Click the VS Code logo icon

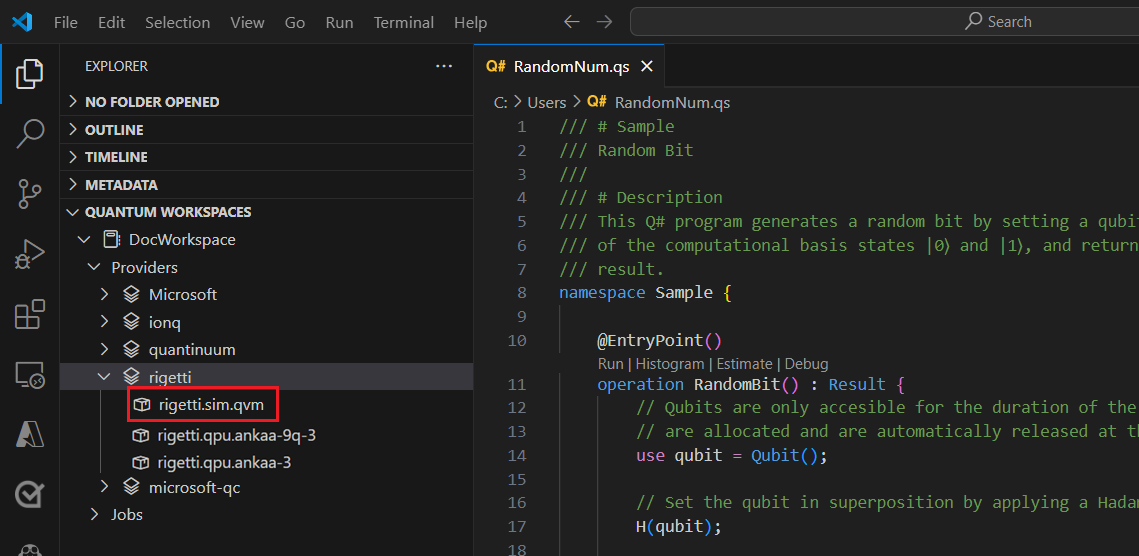(x=22, y=22)
